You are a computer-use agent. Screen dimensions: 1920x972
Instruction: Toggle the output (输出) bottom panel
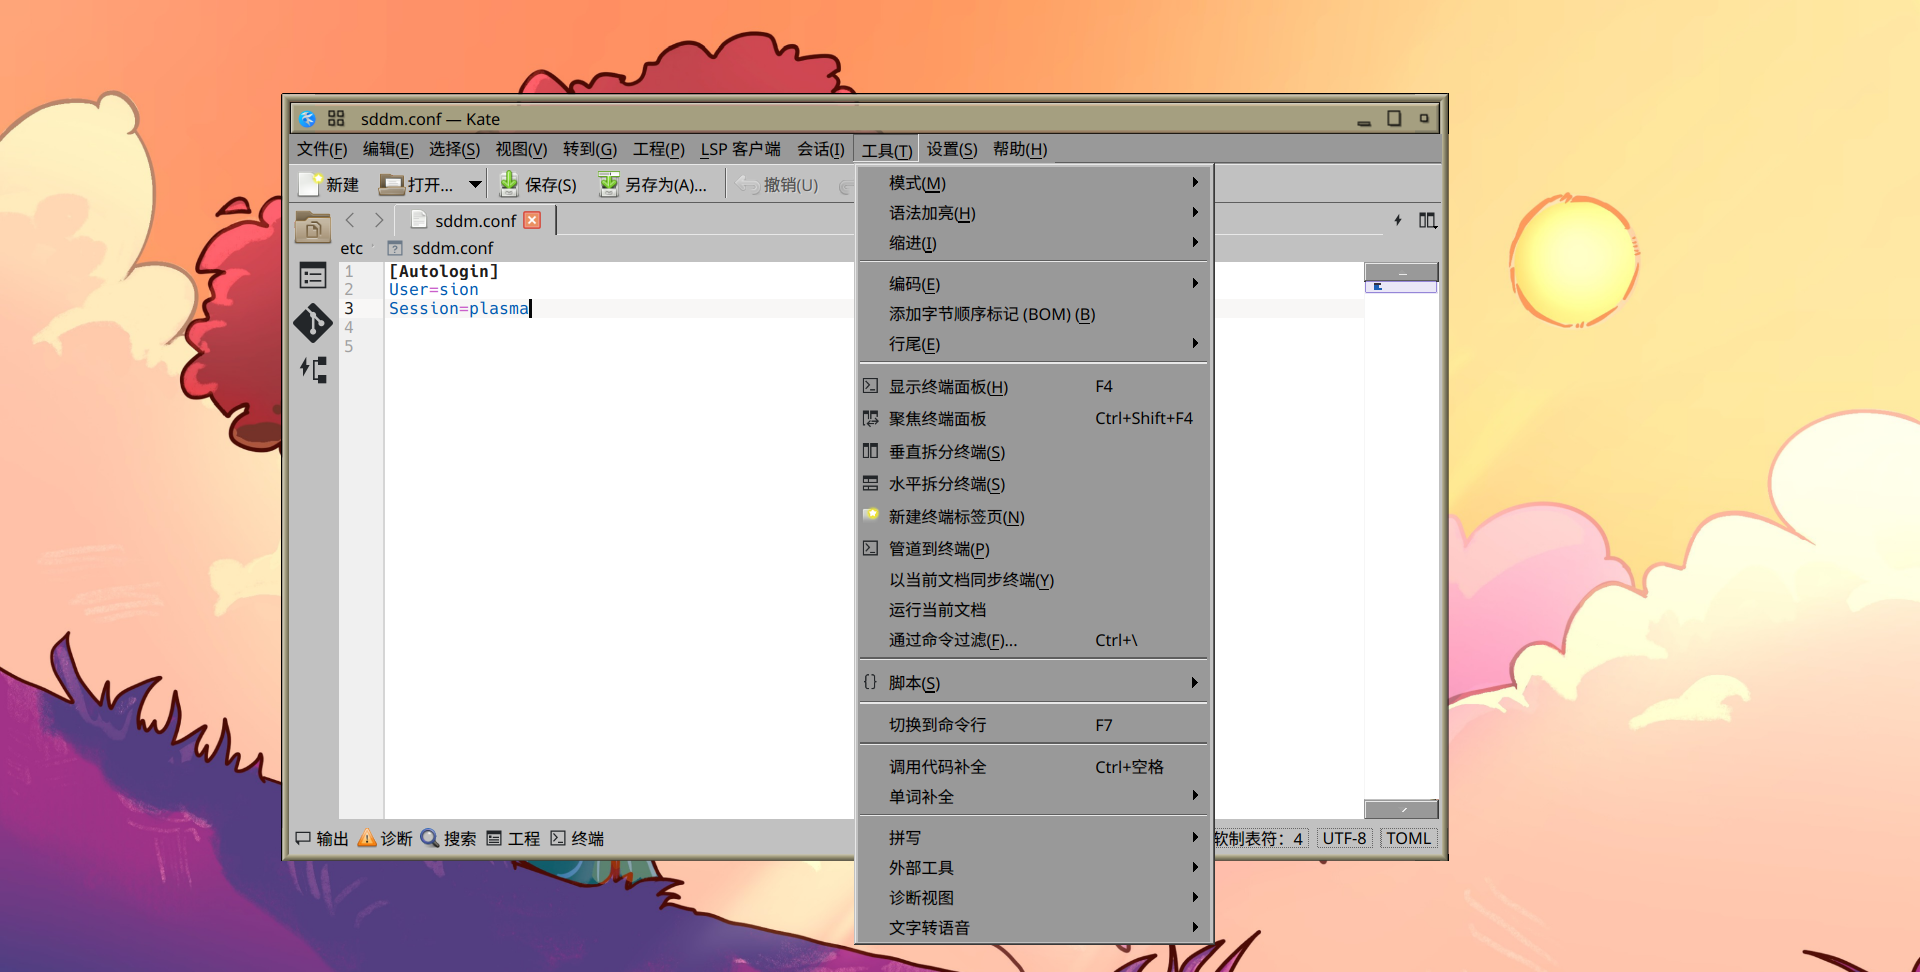pos(322,838)
